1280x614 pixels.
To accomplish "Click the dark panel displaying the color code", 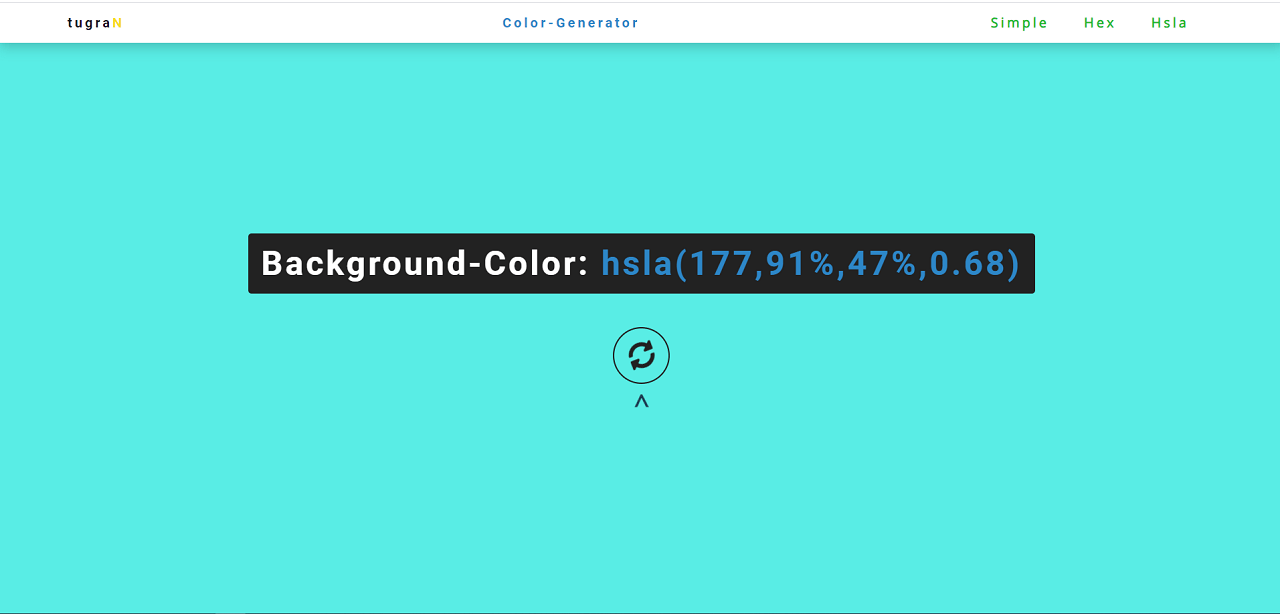I will (x=641, y=264).
